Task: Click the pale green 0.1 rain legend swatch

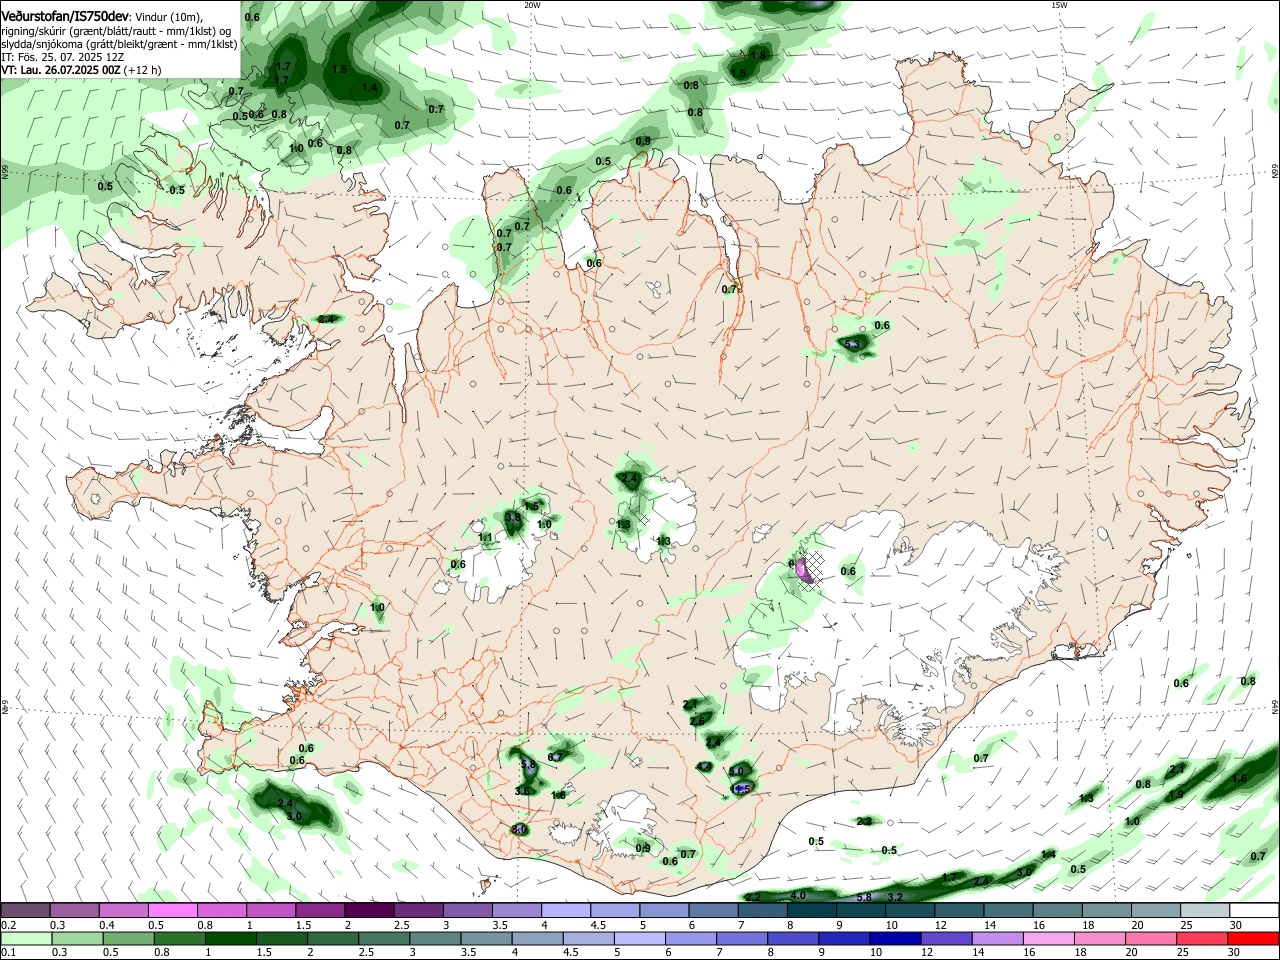Action: tap(25, 938)
